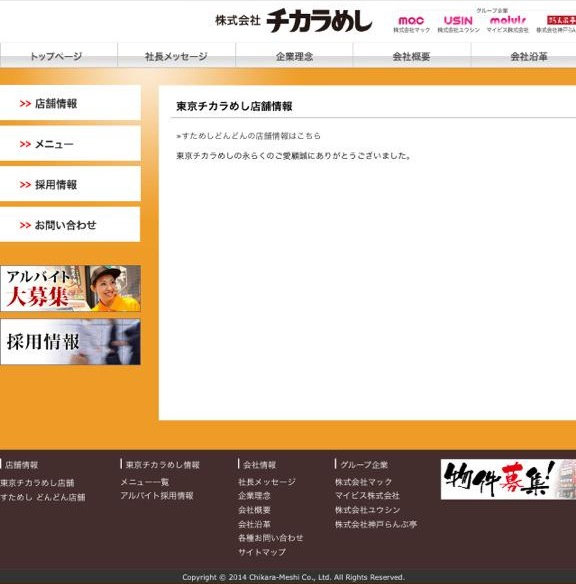576x584 pixels.
Task: Select 店舗情報 in the sidebar
Action: pyautogui.click(x=70, y=103)
